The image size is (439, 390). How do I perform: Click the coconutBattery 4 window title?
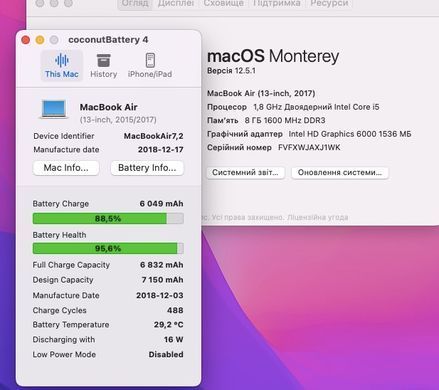pyautogui.click(x=108, y=40)
